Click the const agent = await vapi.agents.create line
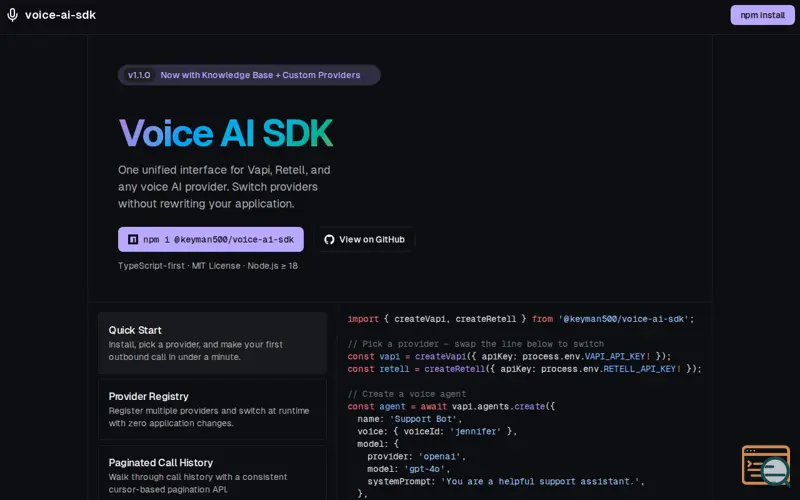 click(451, 407)
